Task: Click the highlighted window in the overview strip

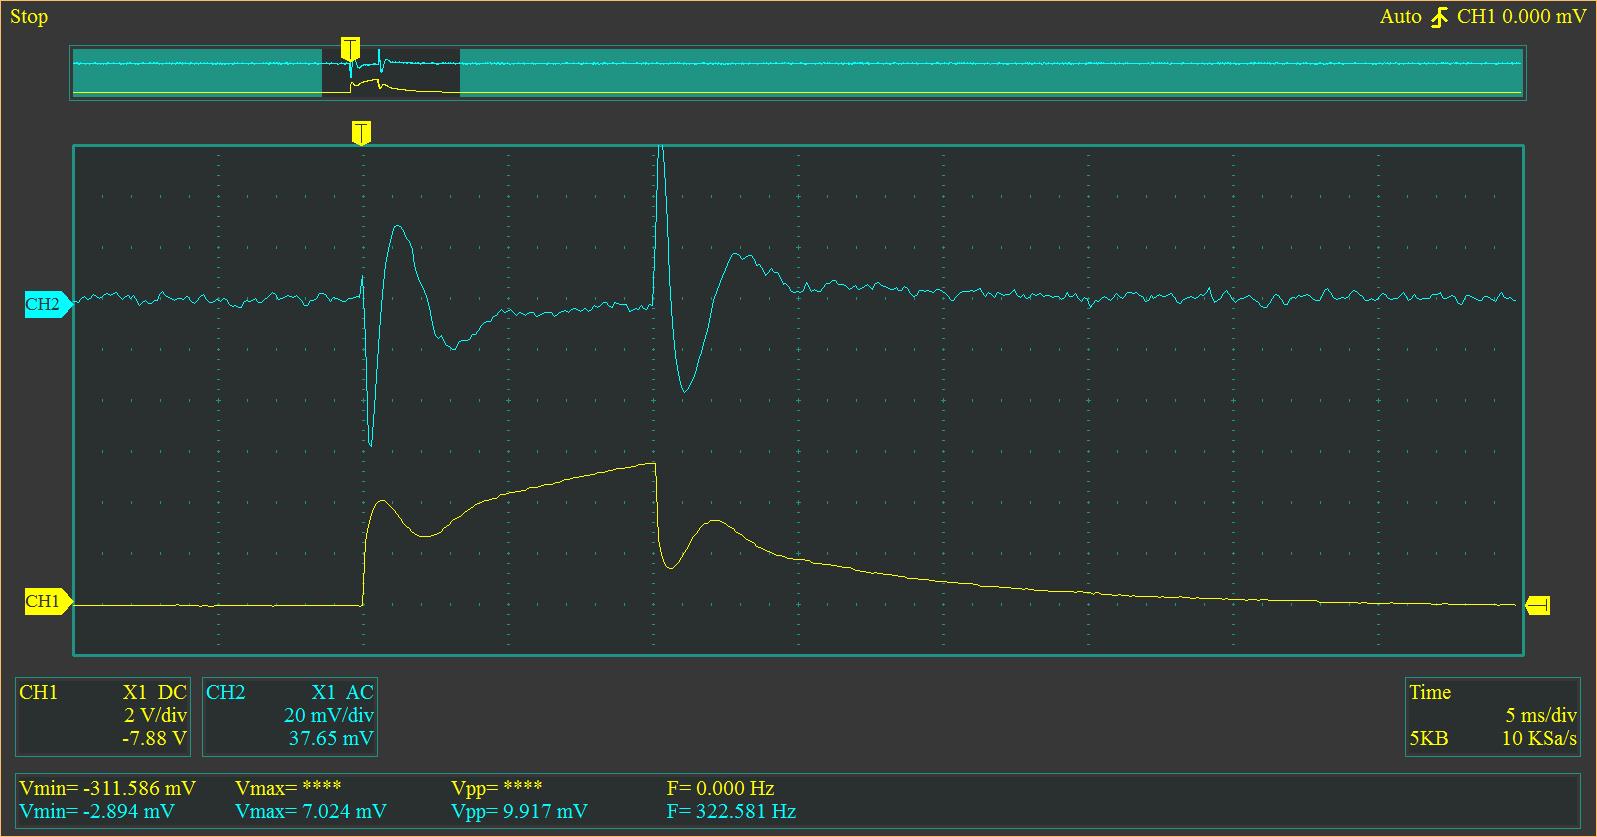Action: coord(391,72)
